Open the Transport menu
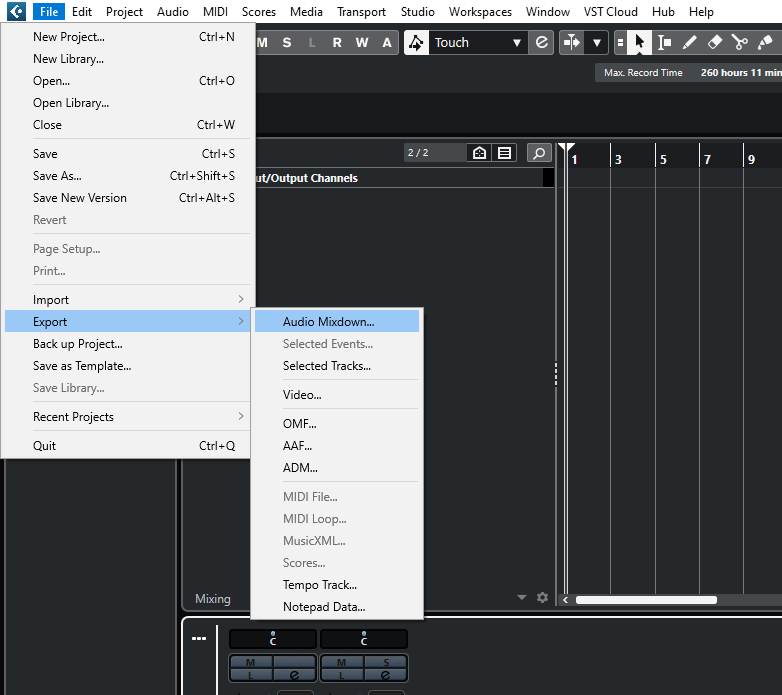 tap(361, 11)
